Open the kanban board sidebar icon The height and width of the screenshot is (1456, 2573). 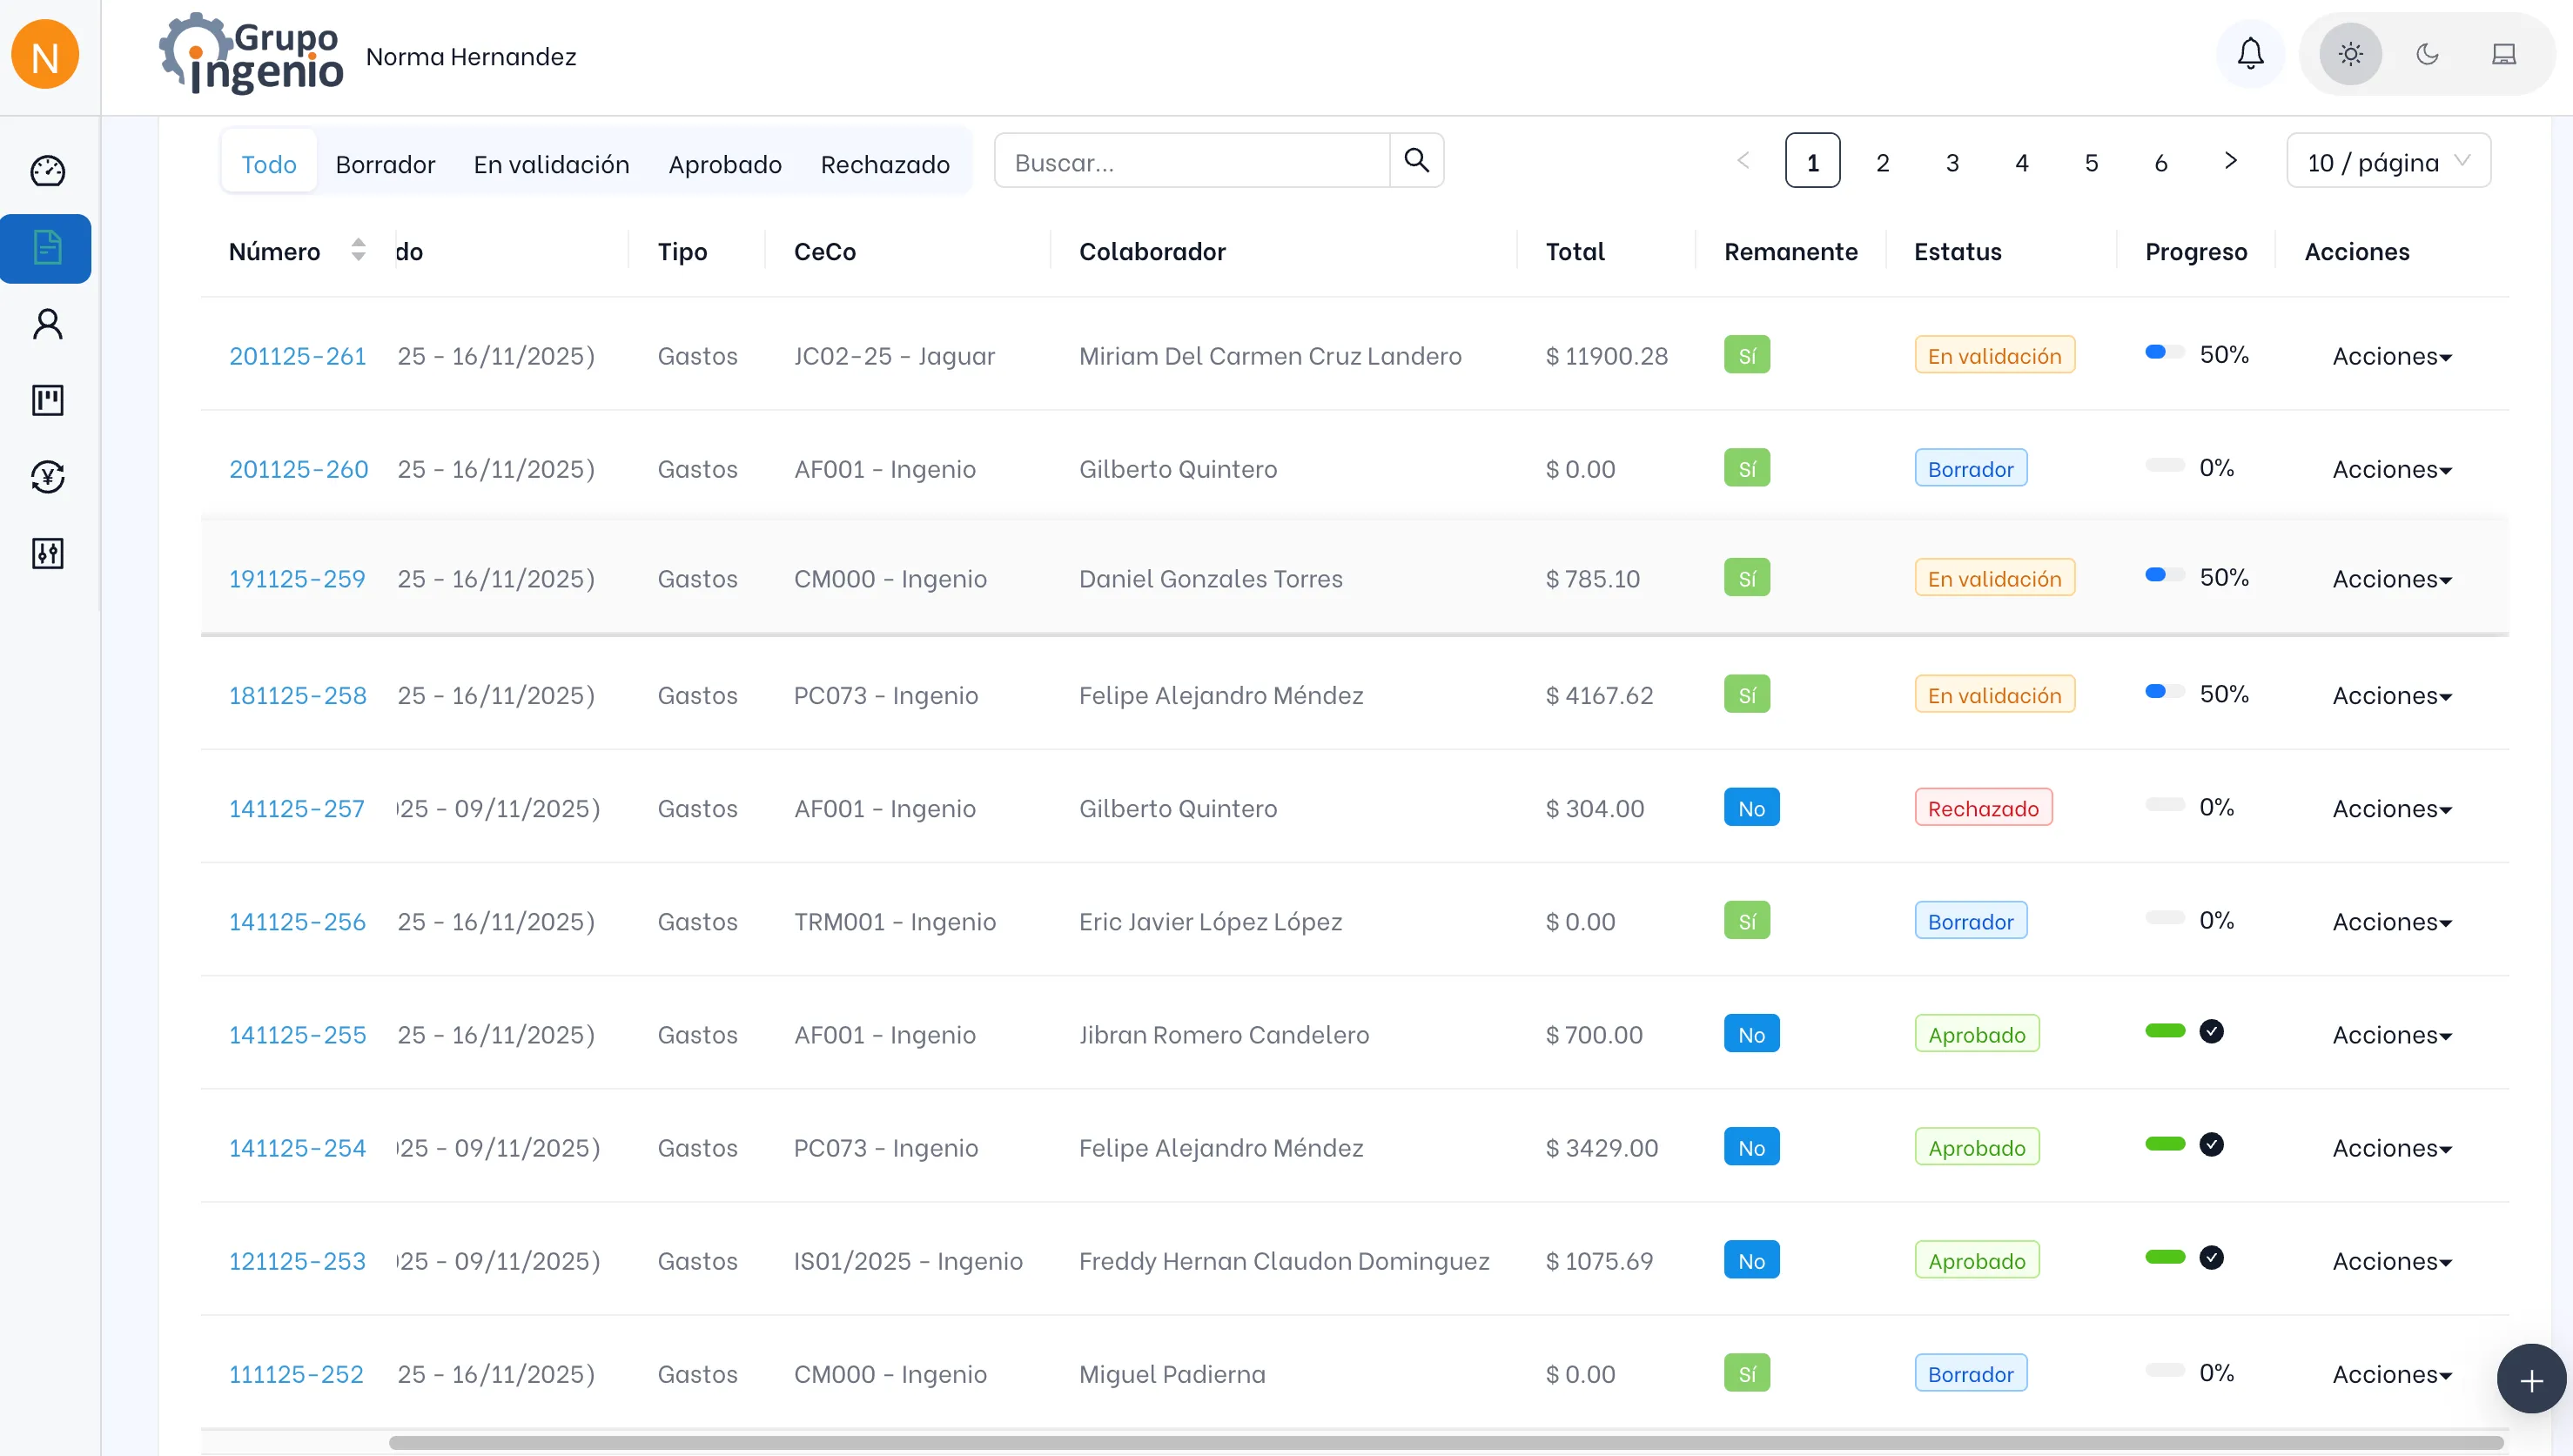tap(47, 400)
